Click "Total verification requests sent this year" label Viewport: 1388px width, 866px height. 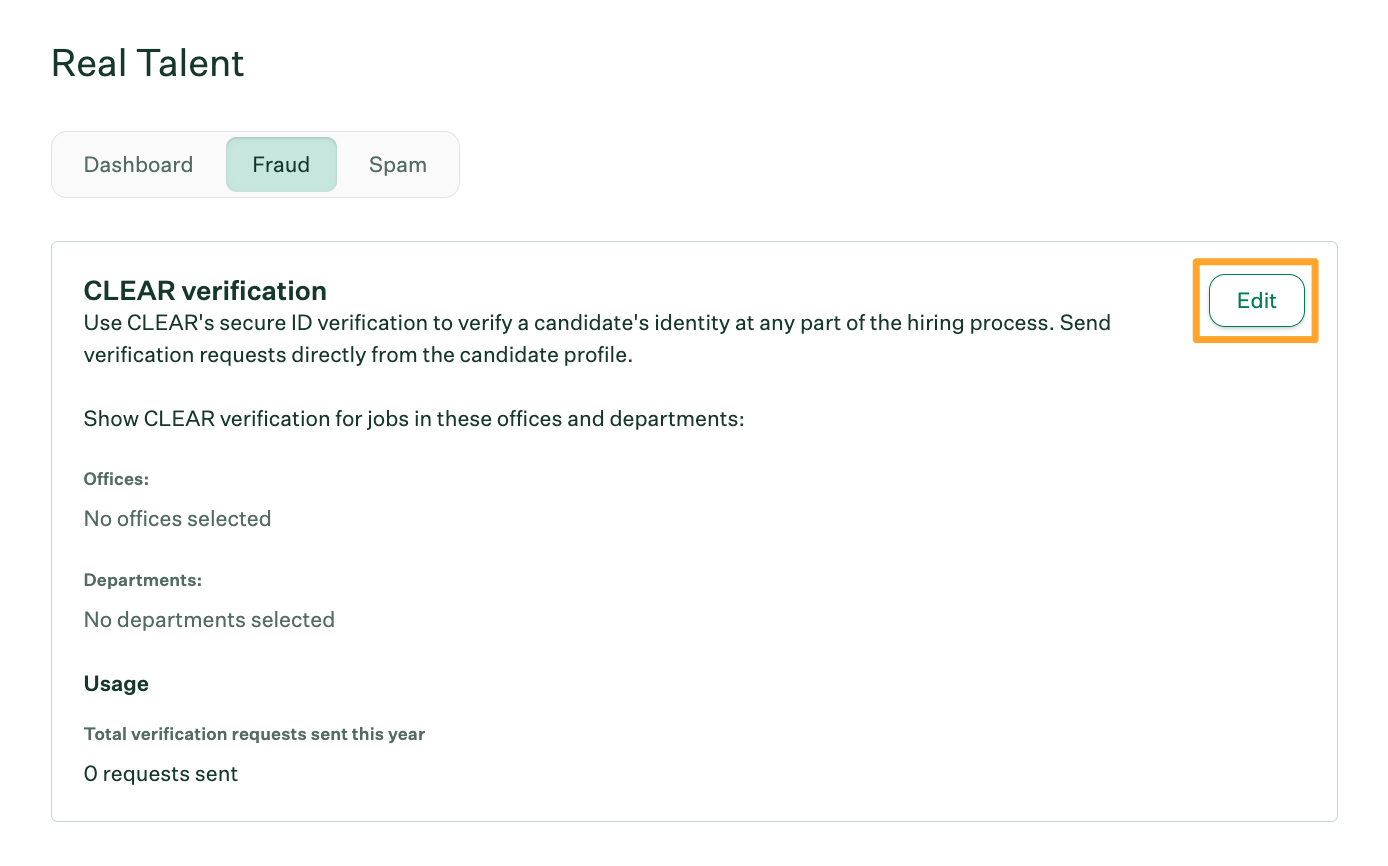[x=254, y=734]
